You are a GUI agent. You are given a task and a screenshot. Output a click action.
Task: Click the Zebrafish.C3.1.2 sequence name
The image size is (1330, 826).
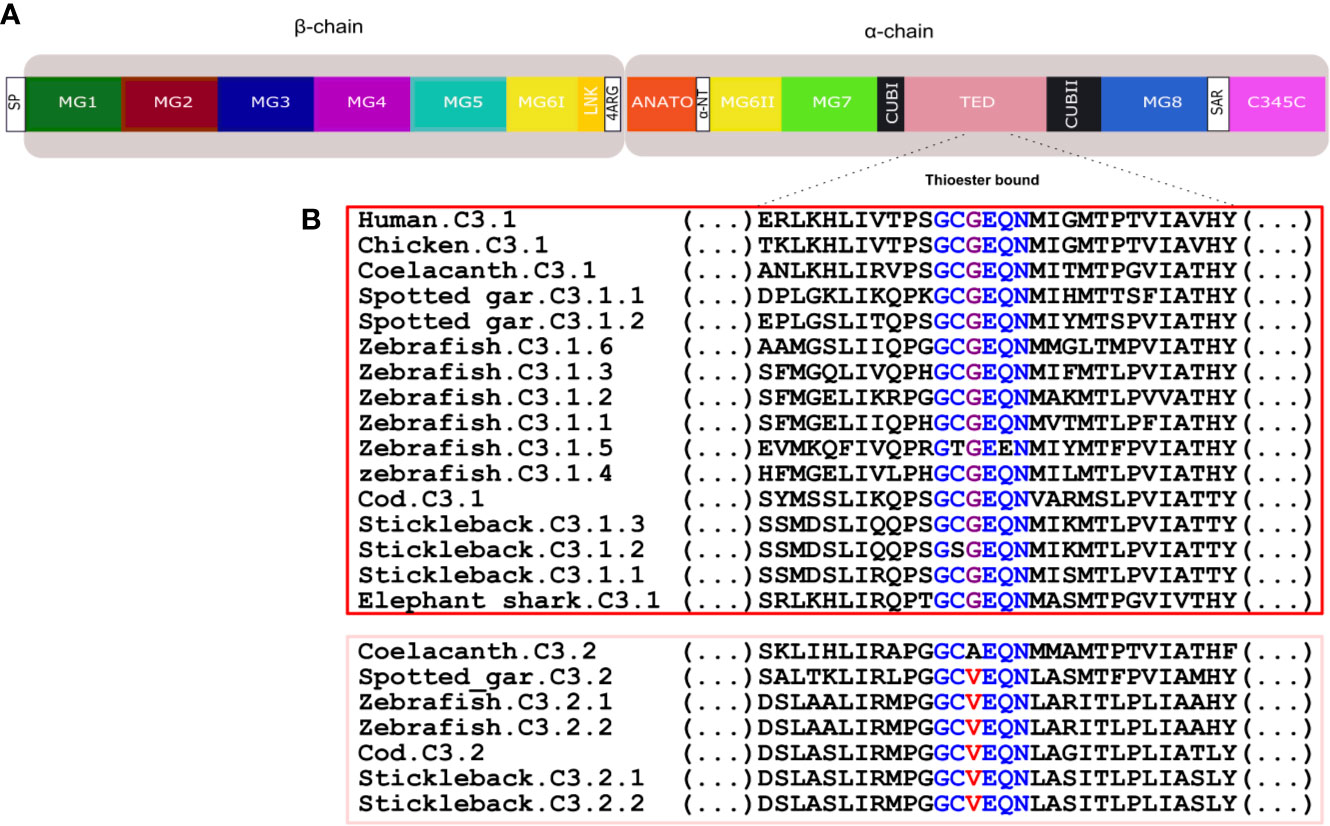point(485,397)
